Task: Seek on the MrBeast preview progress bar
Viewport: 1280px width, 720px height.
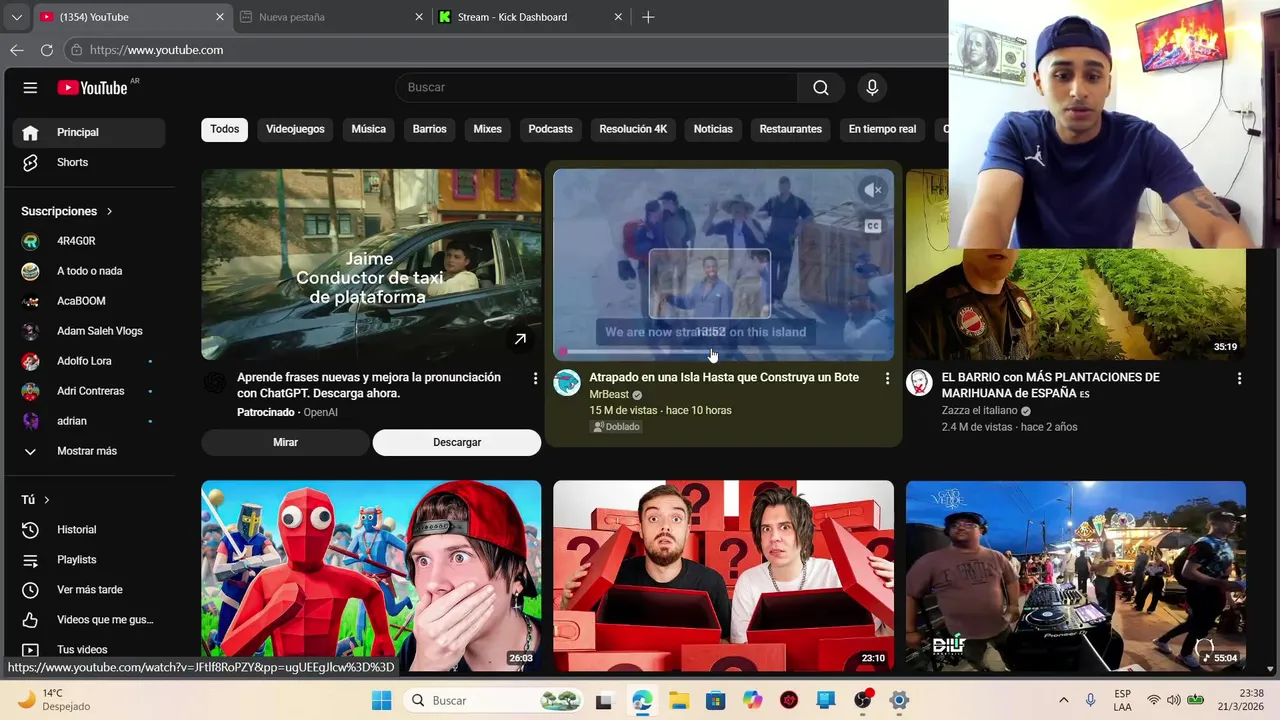Action: tap(724, 352)
